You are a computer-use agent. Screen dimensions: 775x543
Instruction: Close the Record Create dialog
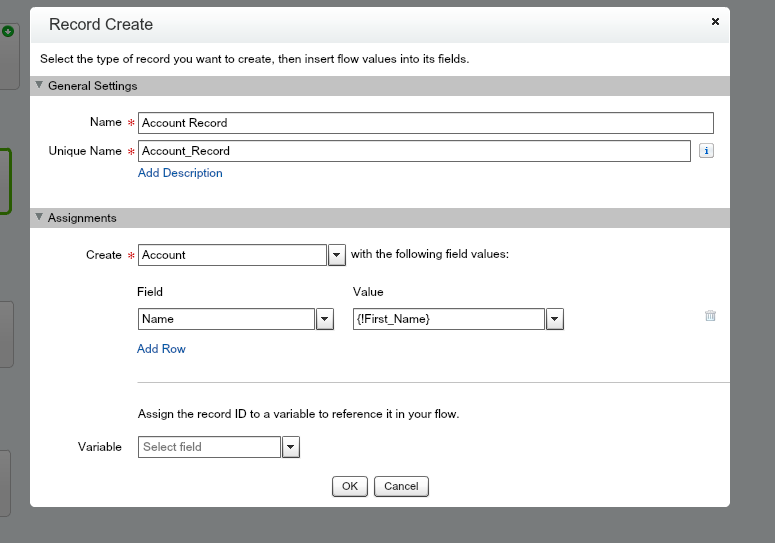pos(714,21)
